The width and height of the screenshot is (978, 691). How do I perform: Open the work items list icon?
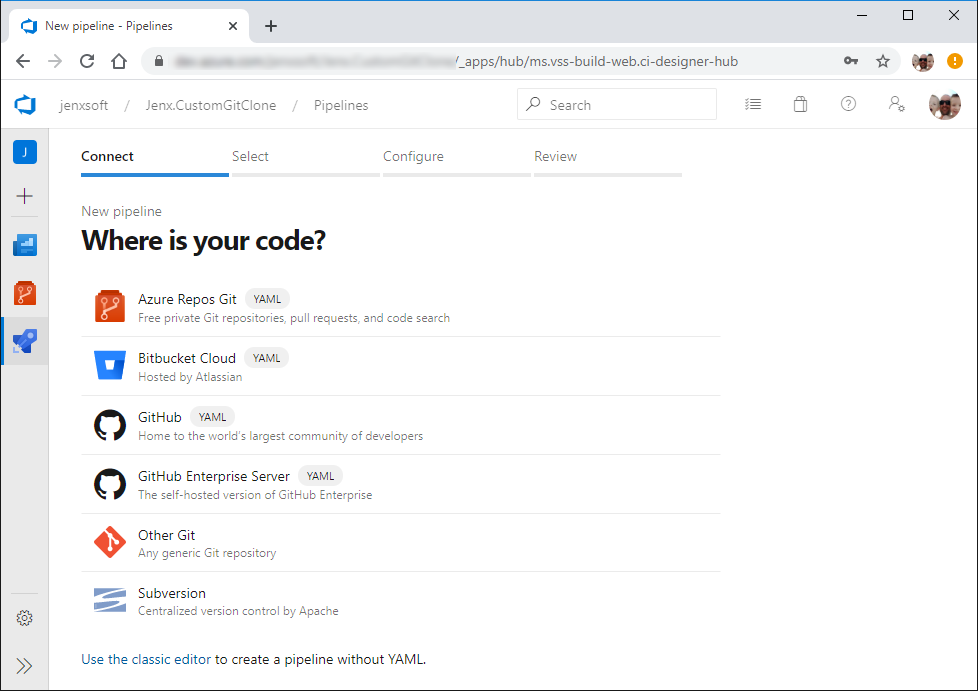pos(753,104)
